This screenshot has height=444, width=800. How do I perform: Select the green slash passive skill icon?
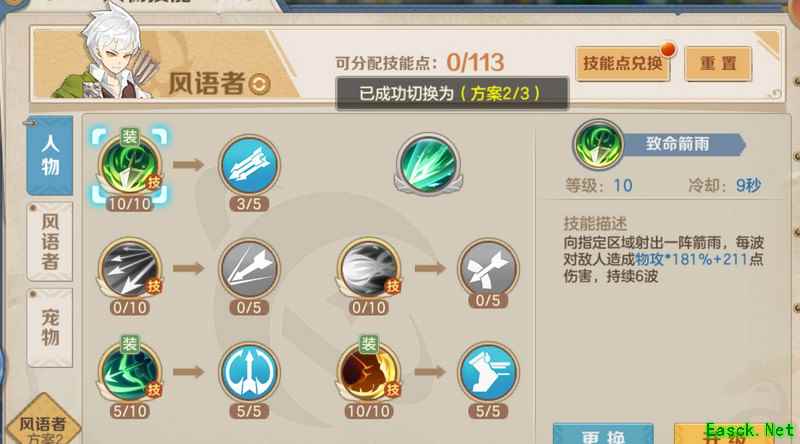coord(428,165)
